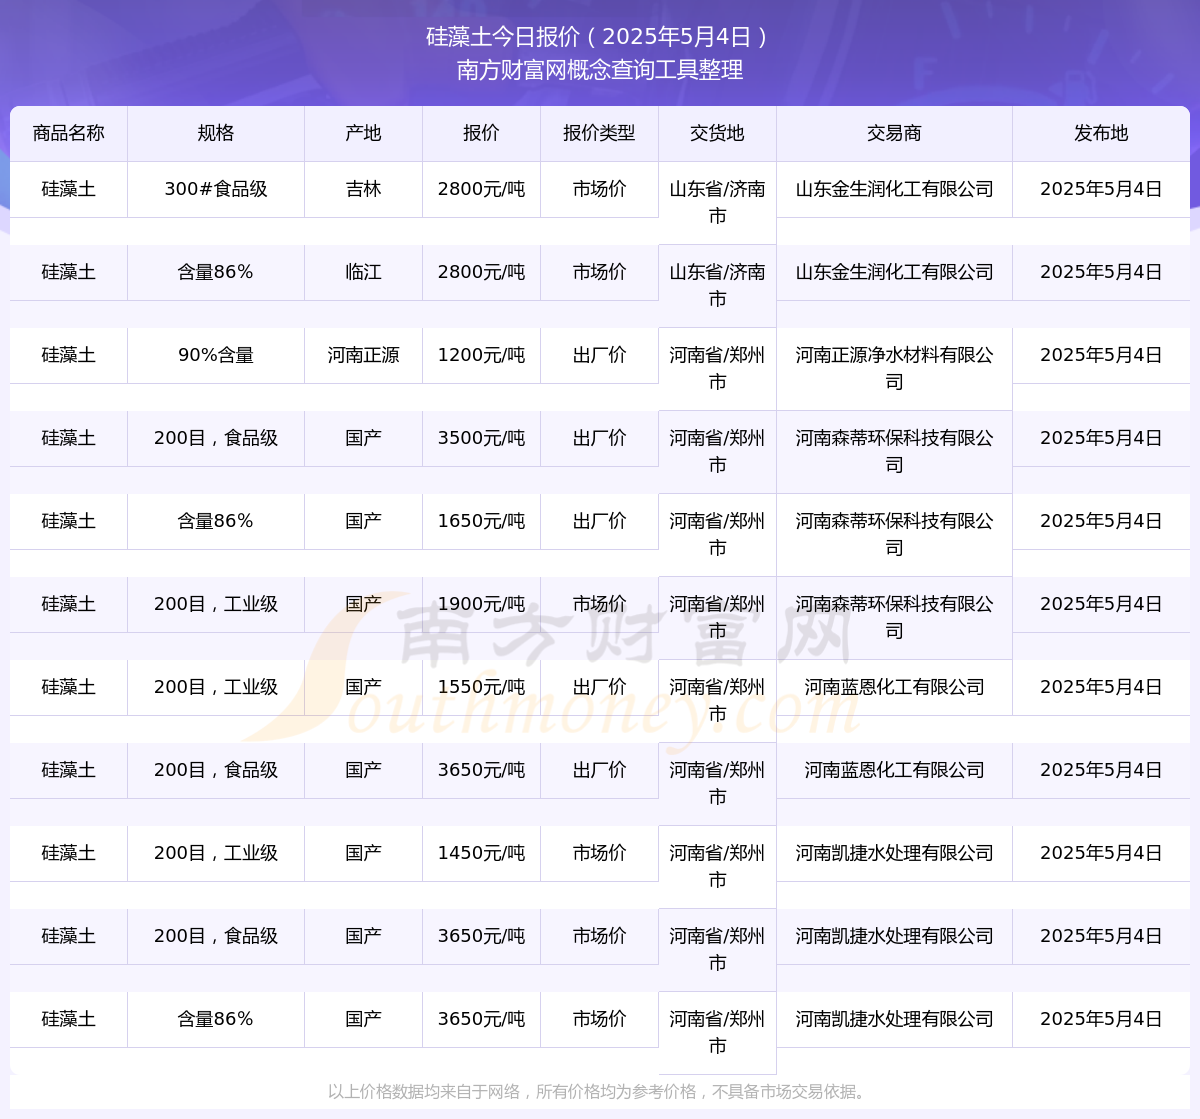Click 出厂价 in the 1200元/吨 row

(x=600, y=355)
